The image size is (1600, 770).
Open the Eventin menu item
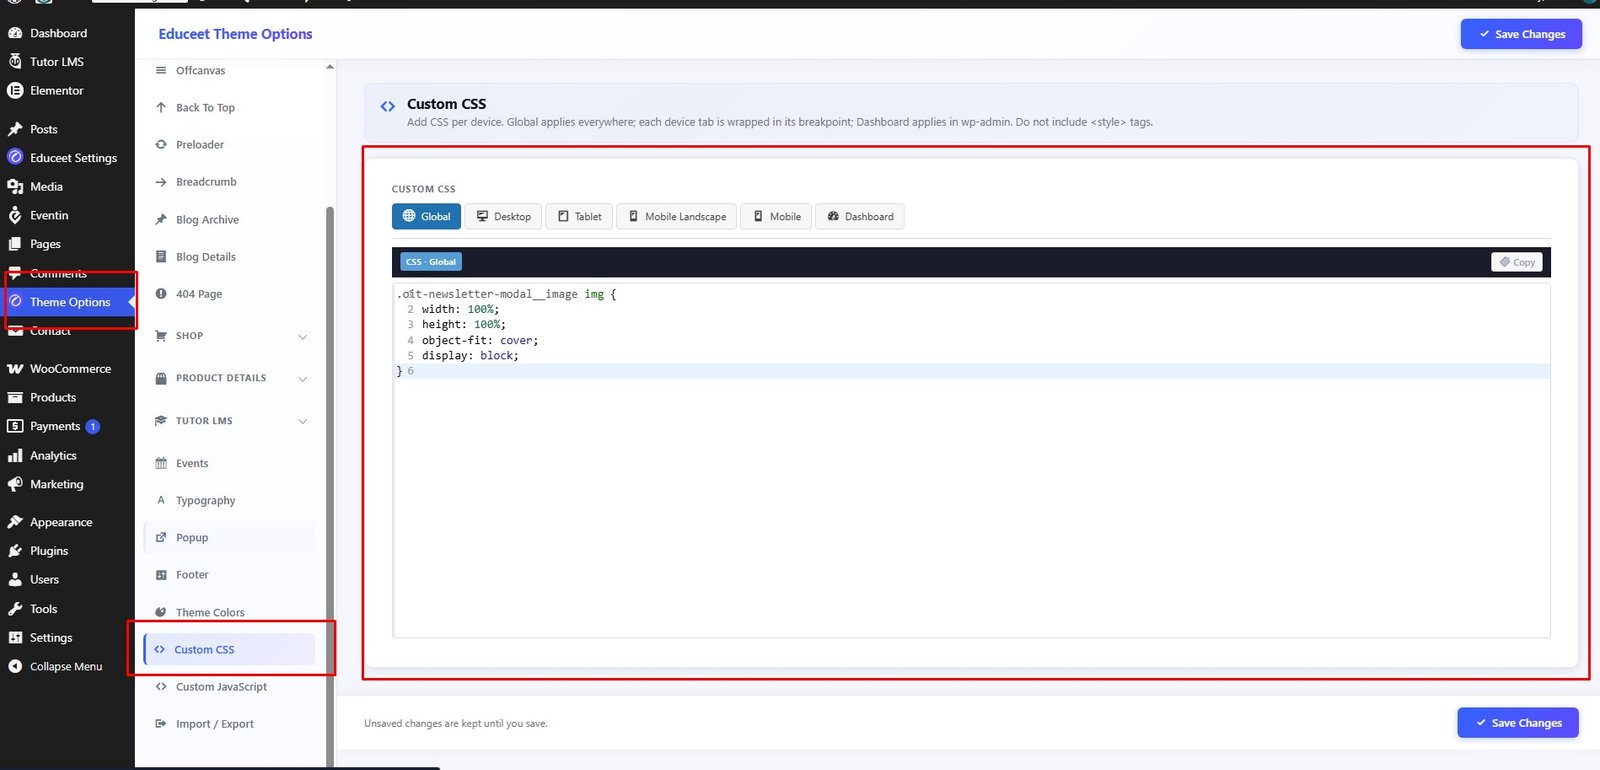49,215
